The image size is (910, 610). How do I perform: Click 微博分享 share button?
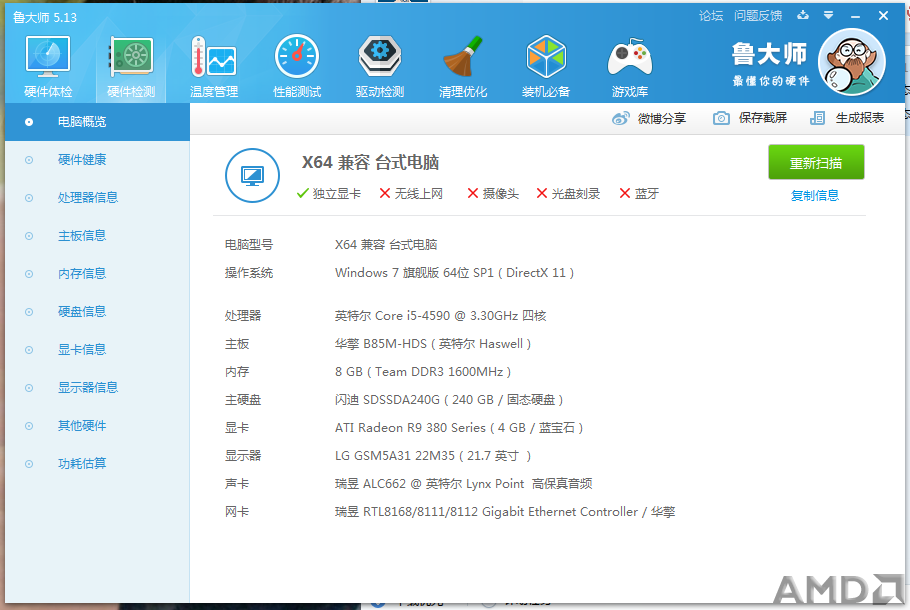pos(649,118)
